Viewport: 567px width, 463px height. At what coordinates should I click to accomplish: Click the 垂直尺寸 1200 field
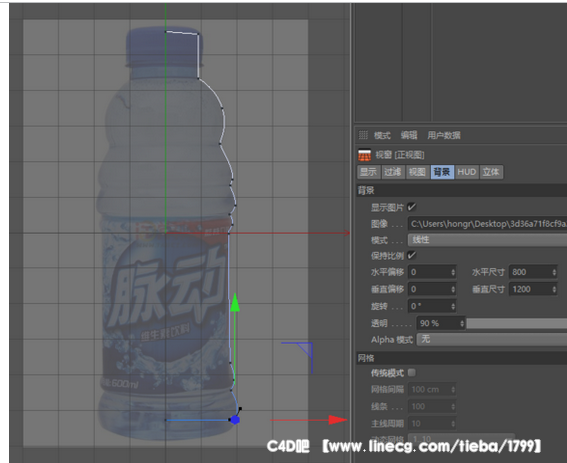[530, 289]
